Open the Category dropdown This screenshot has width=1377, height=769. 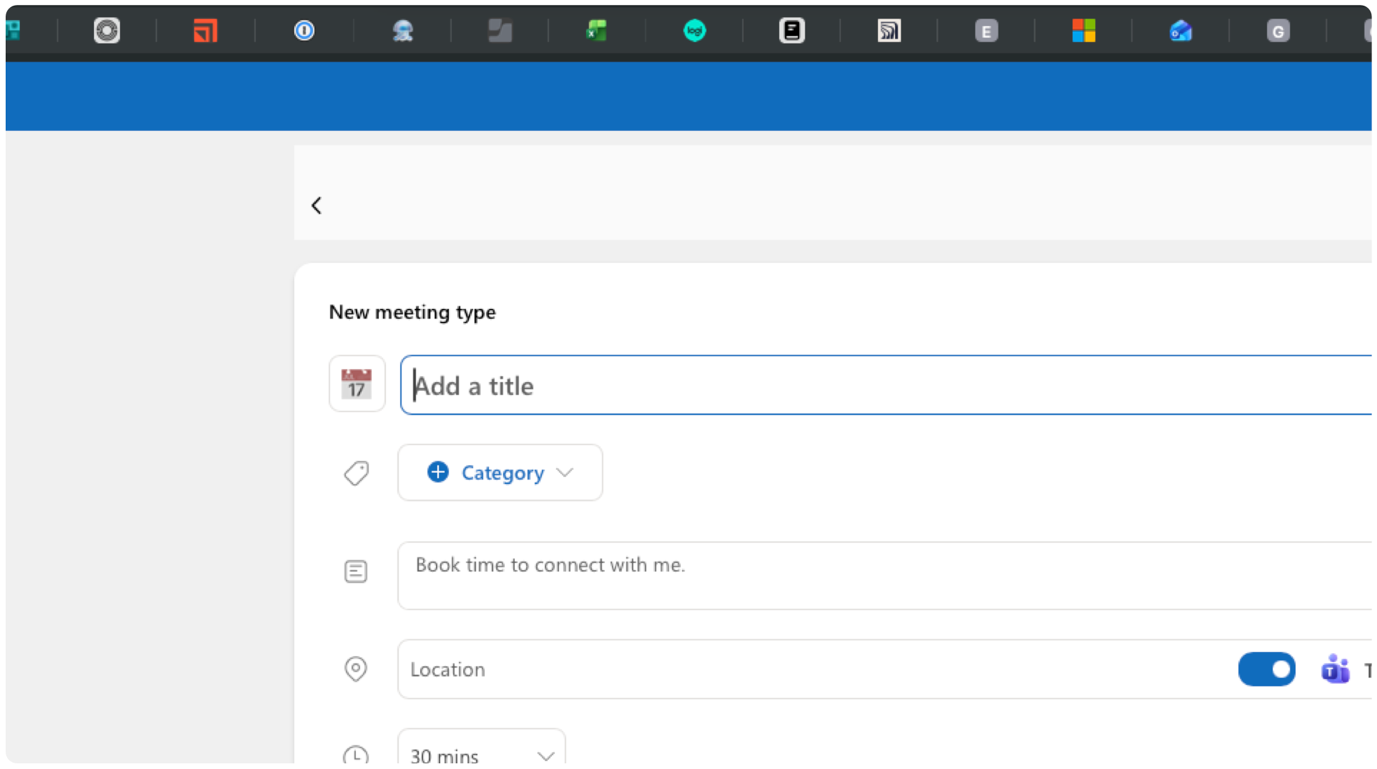click(x=500, y=473)
